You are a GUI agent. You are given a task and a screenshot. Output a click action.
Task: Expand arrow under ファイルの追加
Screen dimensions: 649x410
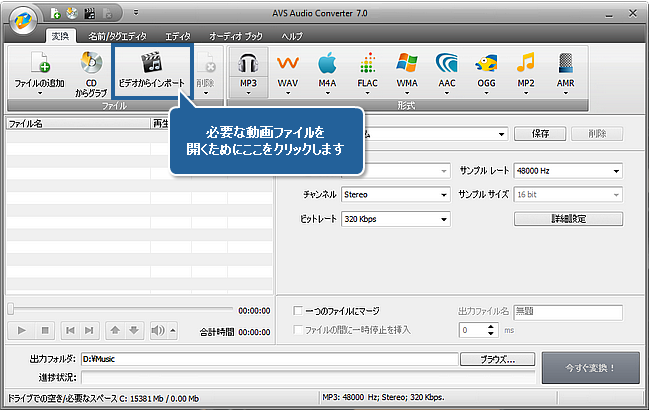(x=40, y=93)
